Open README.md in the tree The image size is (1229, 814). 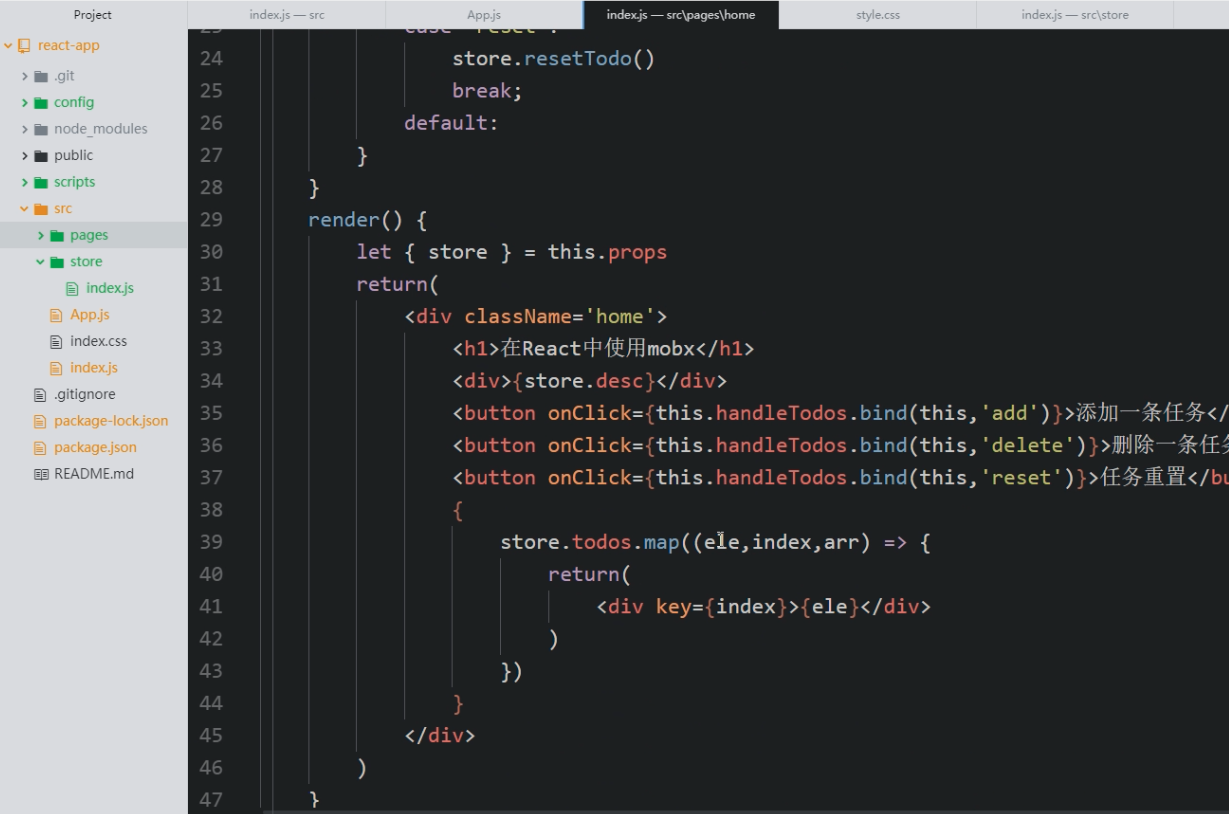coord(94,474)
